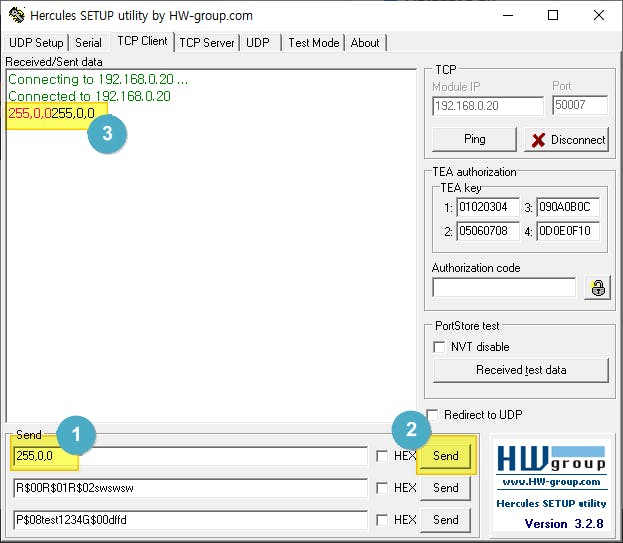Switch to the UDP tab
The height and width of the screenshot is (543, 623).
pyautogui.click(x=258, y=43)
